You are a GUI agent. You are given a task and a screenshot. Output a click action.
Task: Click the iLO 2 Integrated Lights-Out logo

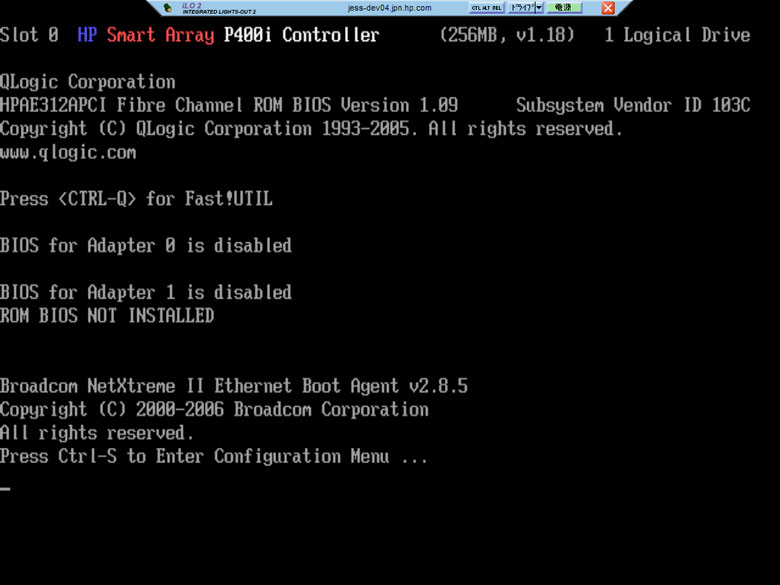[219, 8]
